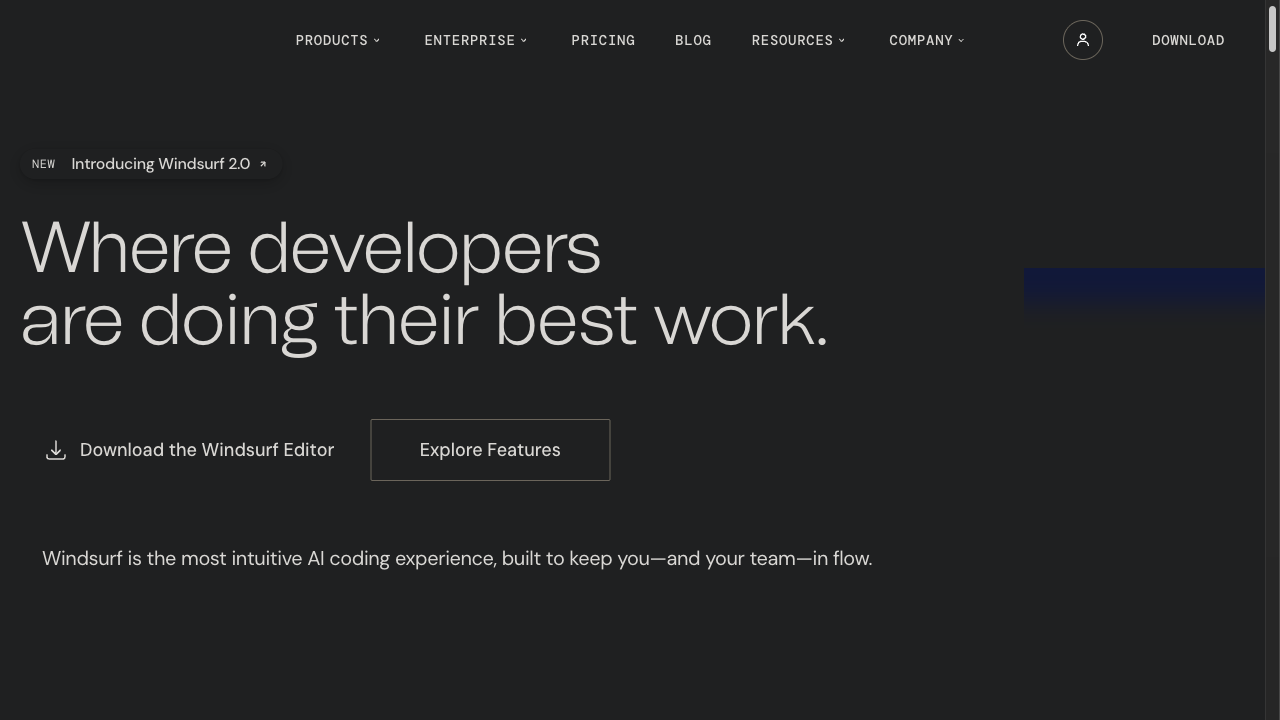The image size is (1280, 720).
Task: Expand the Company chevron arrow
Action: pos(961,41)
